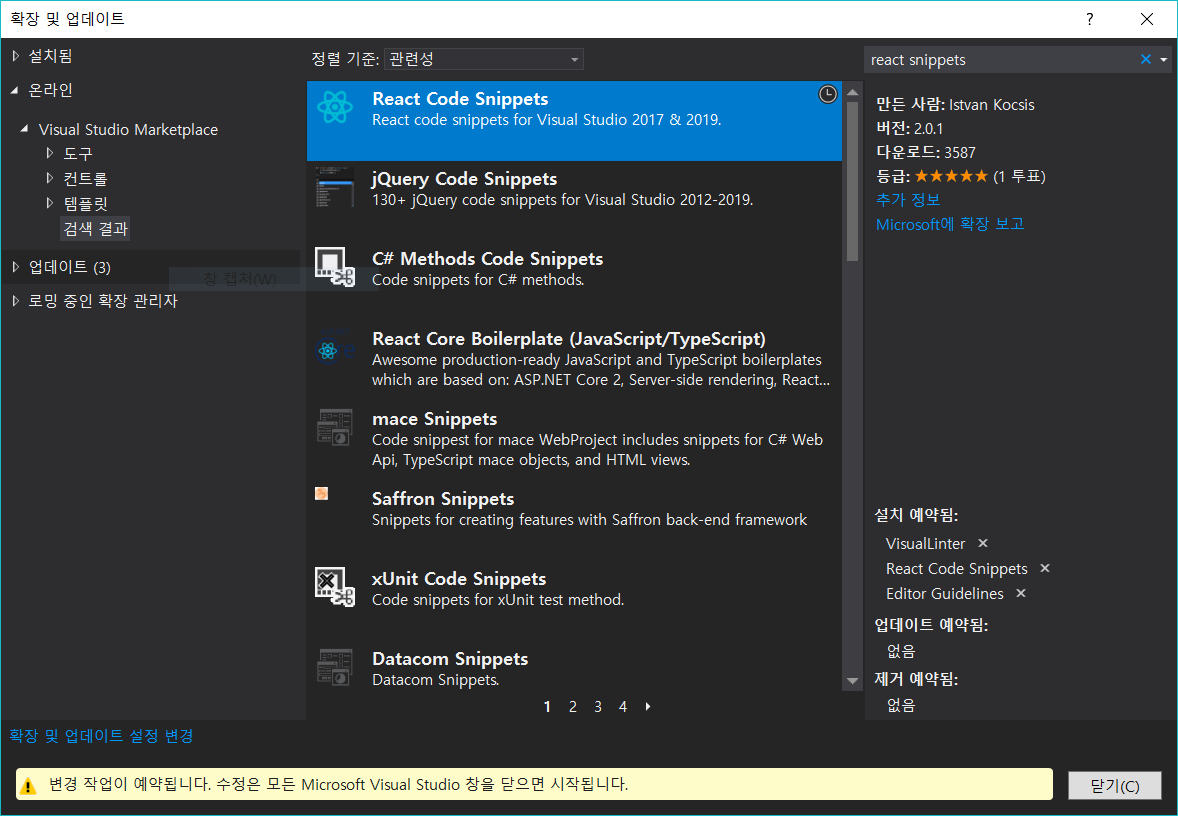Collapse the Visual Studio Marketplace node
The height and width of the screenshot is (816, 1178).
25,129
